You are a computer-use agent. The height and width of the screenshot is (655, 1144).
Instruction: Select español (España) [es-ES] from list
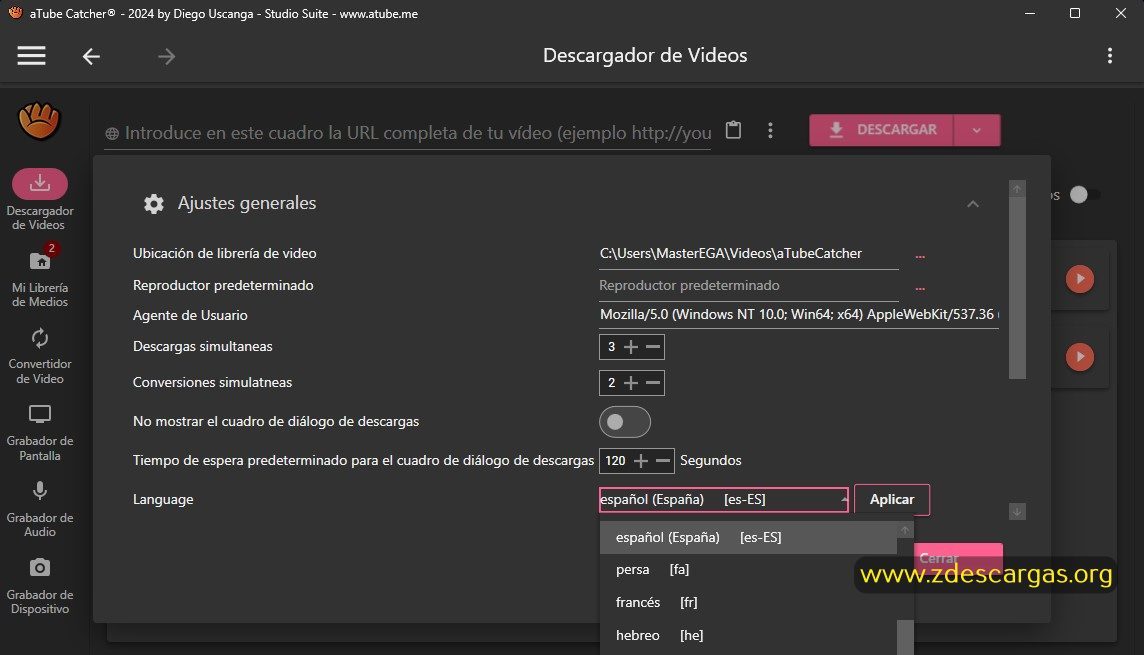748,538
